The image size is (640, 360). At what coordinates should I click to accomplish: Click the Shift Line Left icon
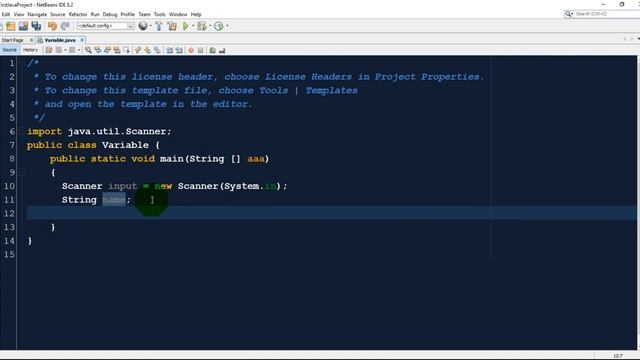pos(169,50)
